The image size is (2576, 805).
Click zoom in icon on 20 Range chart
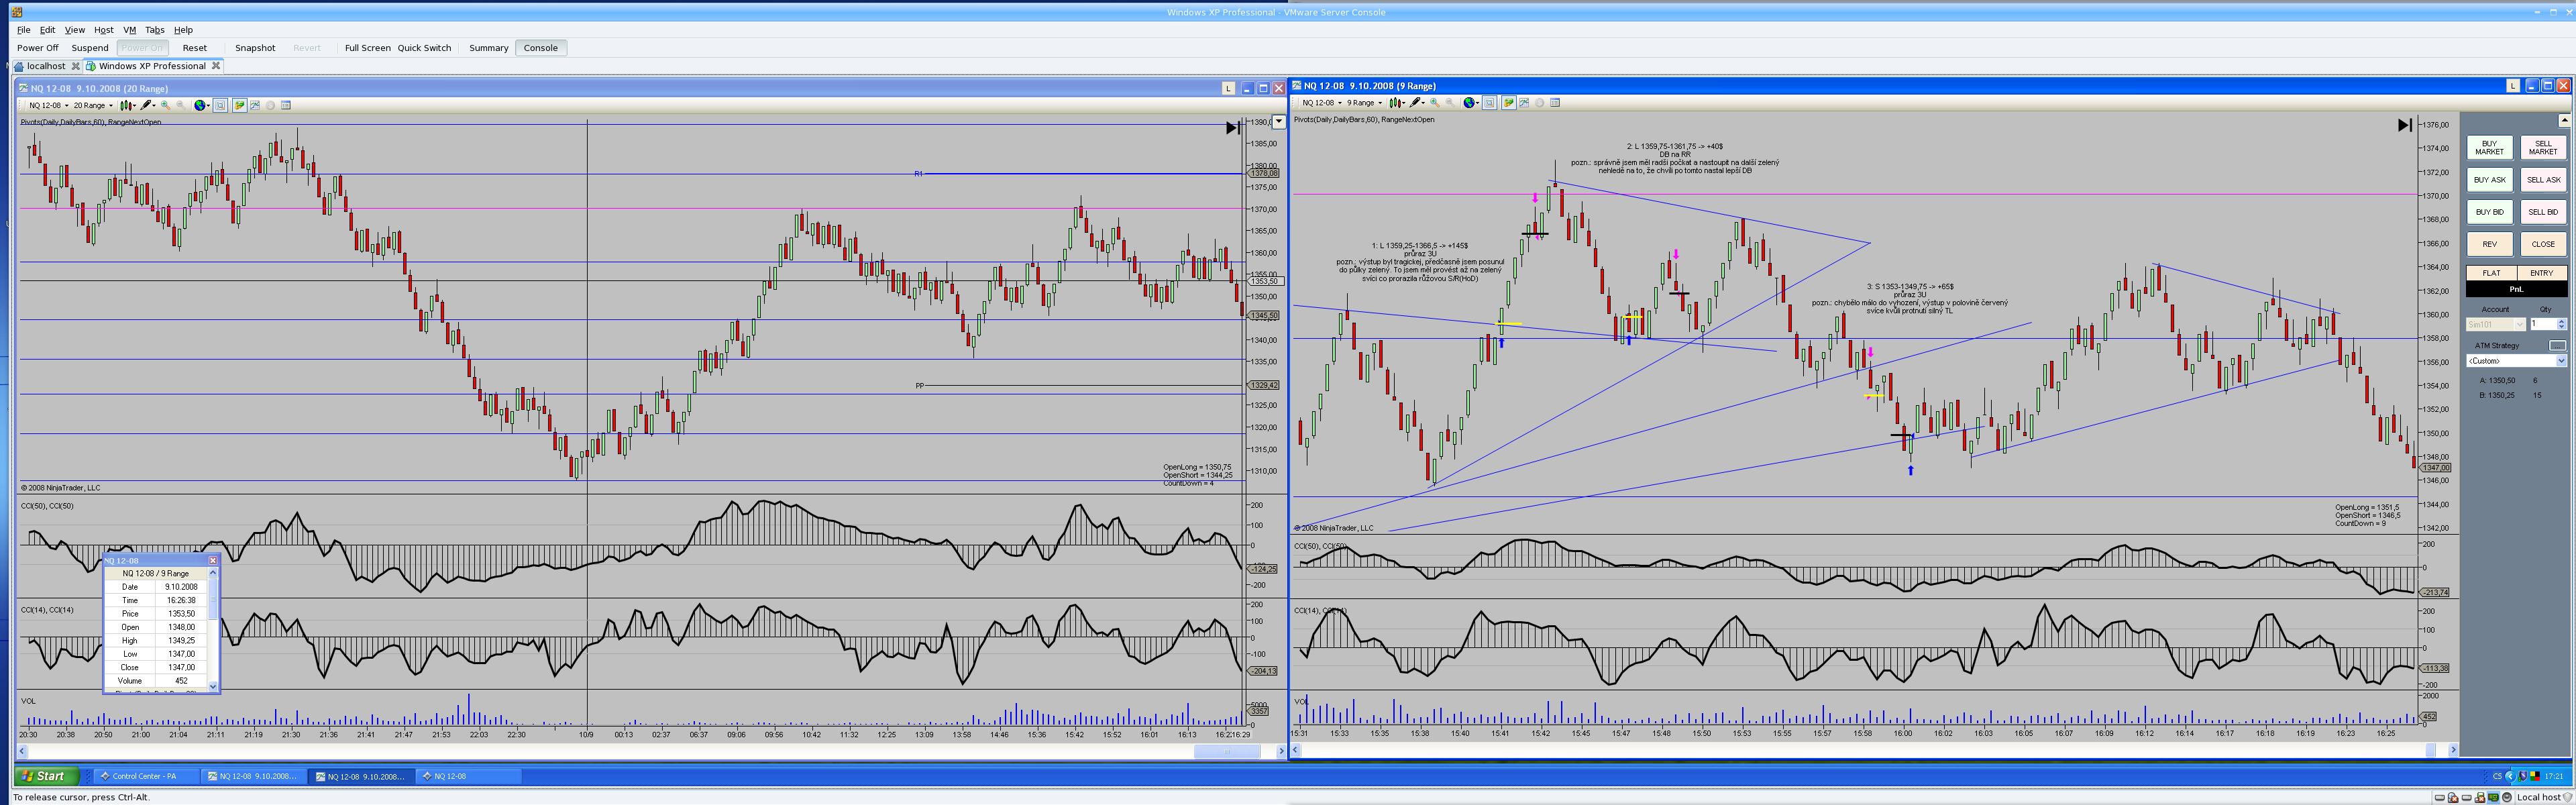[x=165, y=105]
